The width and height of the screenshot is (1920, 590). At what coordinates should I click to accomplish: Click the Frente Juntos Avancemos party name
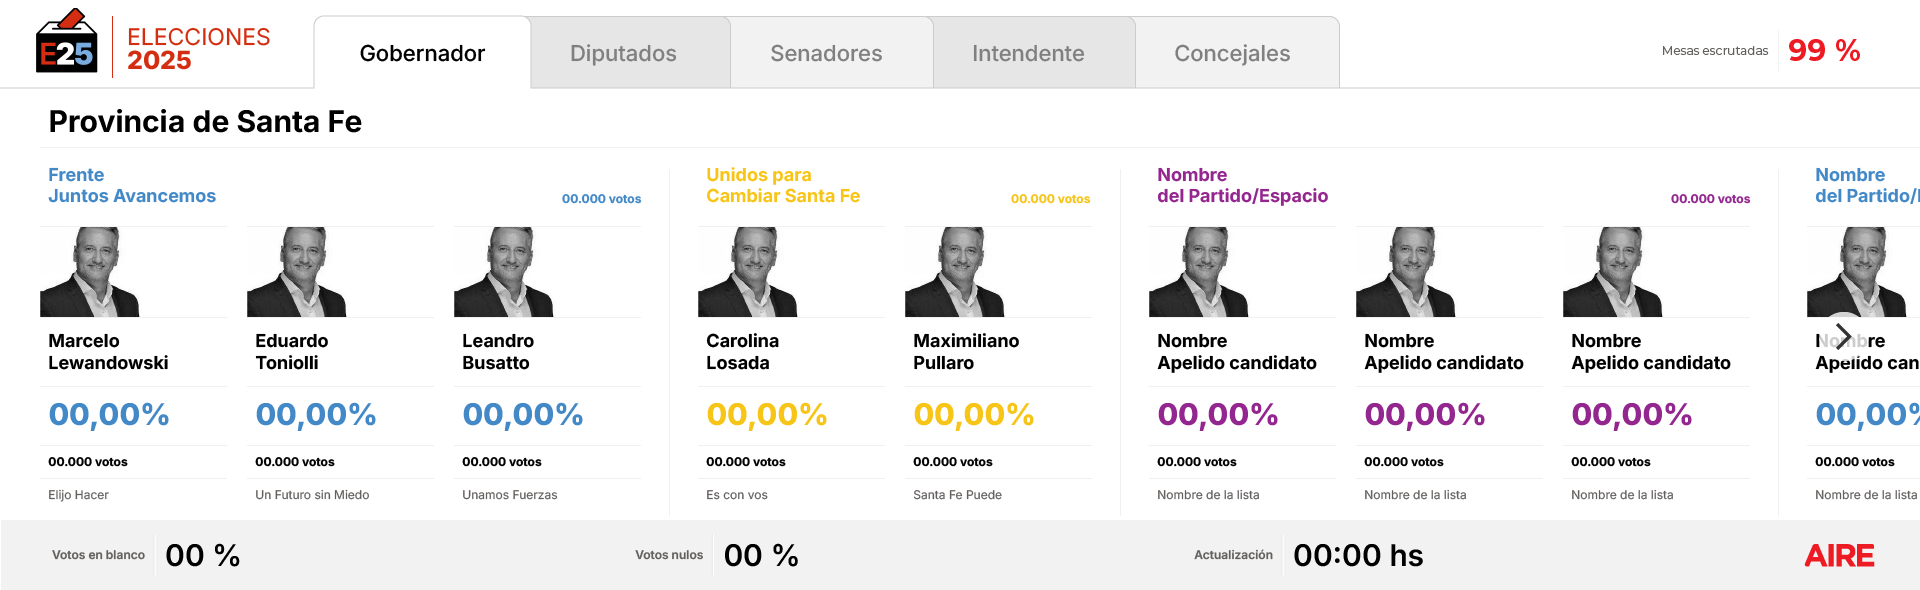132,185
